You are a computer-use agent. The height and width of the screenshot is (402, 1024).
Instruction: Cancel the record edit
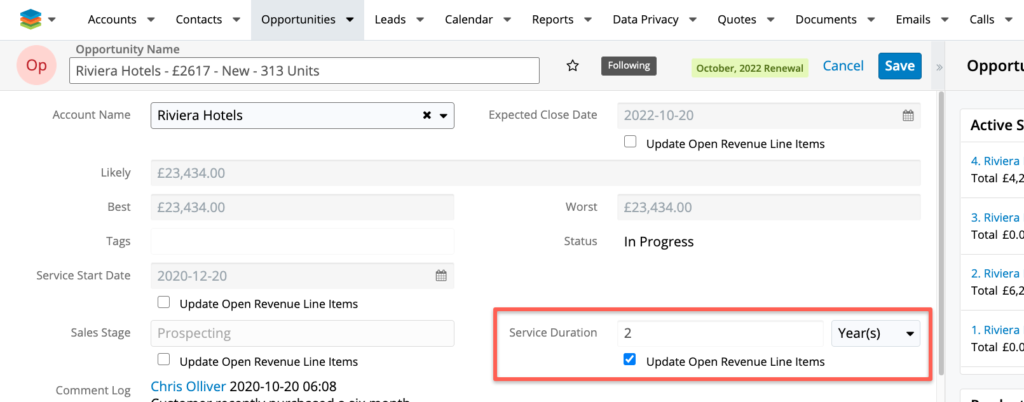point(843,66)
